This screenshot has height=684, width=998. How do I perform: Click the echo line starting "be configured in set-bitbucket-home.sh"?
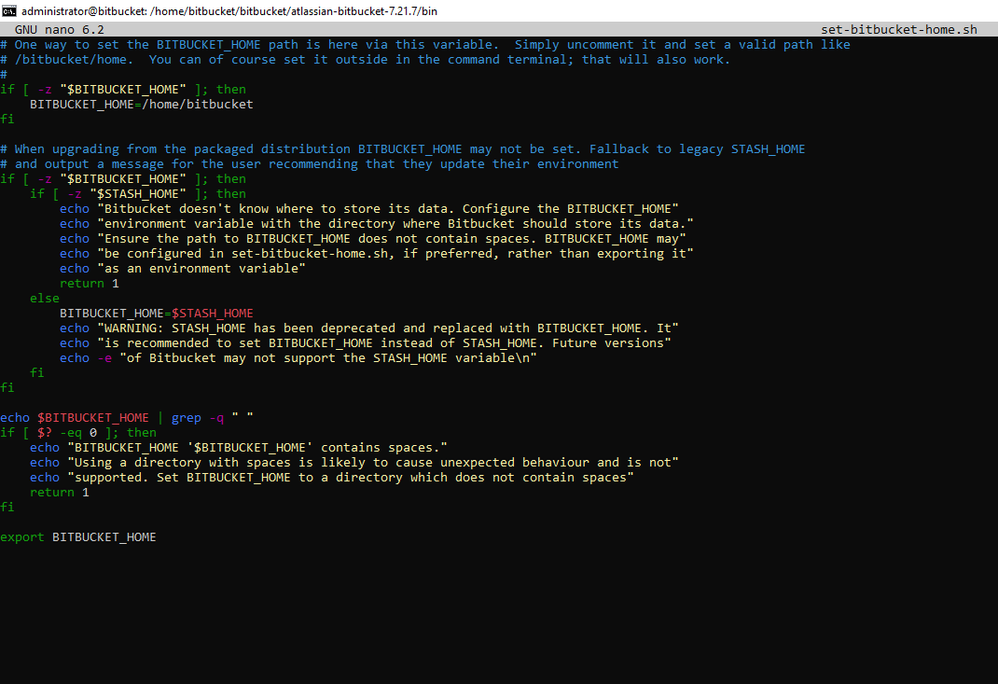point(376,253)
